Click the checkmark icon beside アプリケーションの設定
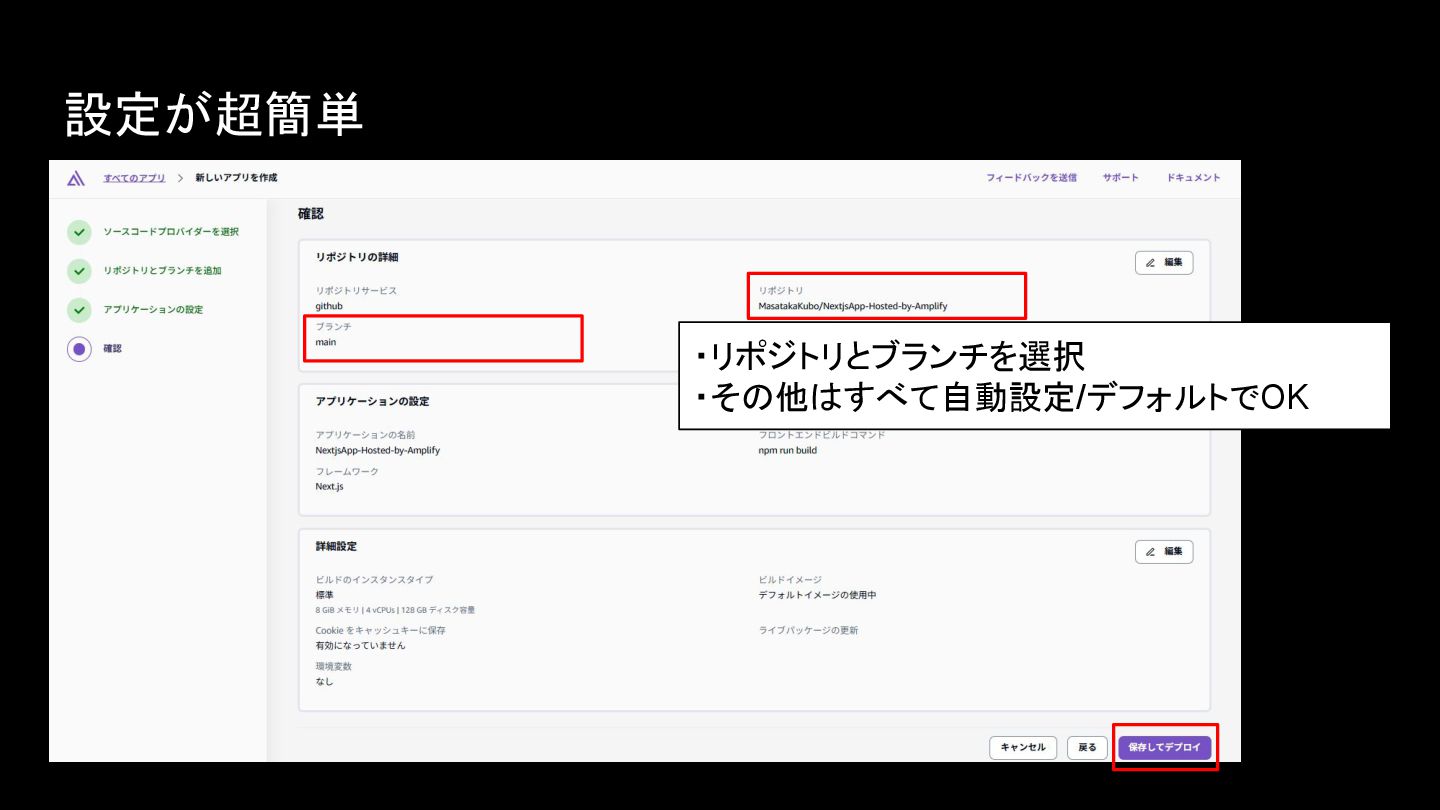1440x810 pixels. click(79, 310)
